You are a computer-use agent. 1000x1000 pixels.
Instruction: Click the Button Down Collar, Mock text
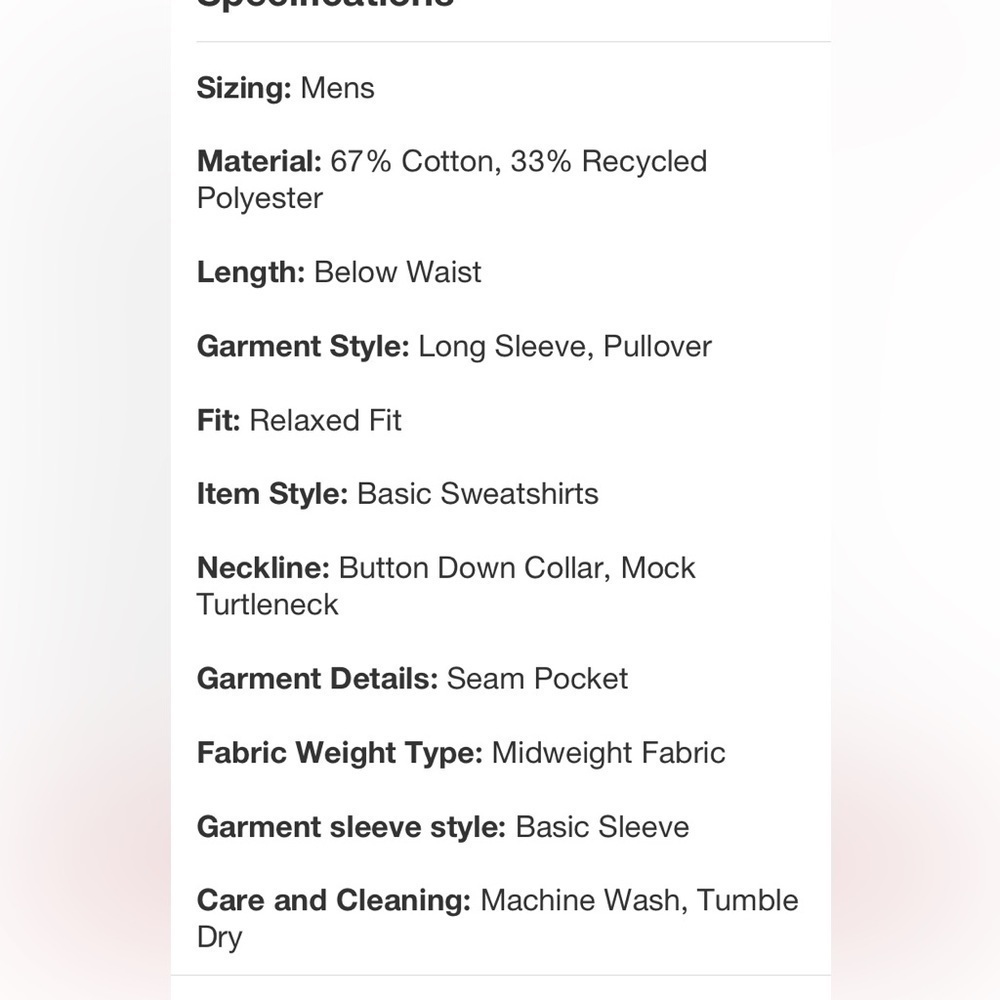(517, 568)
